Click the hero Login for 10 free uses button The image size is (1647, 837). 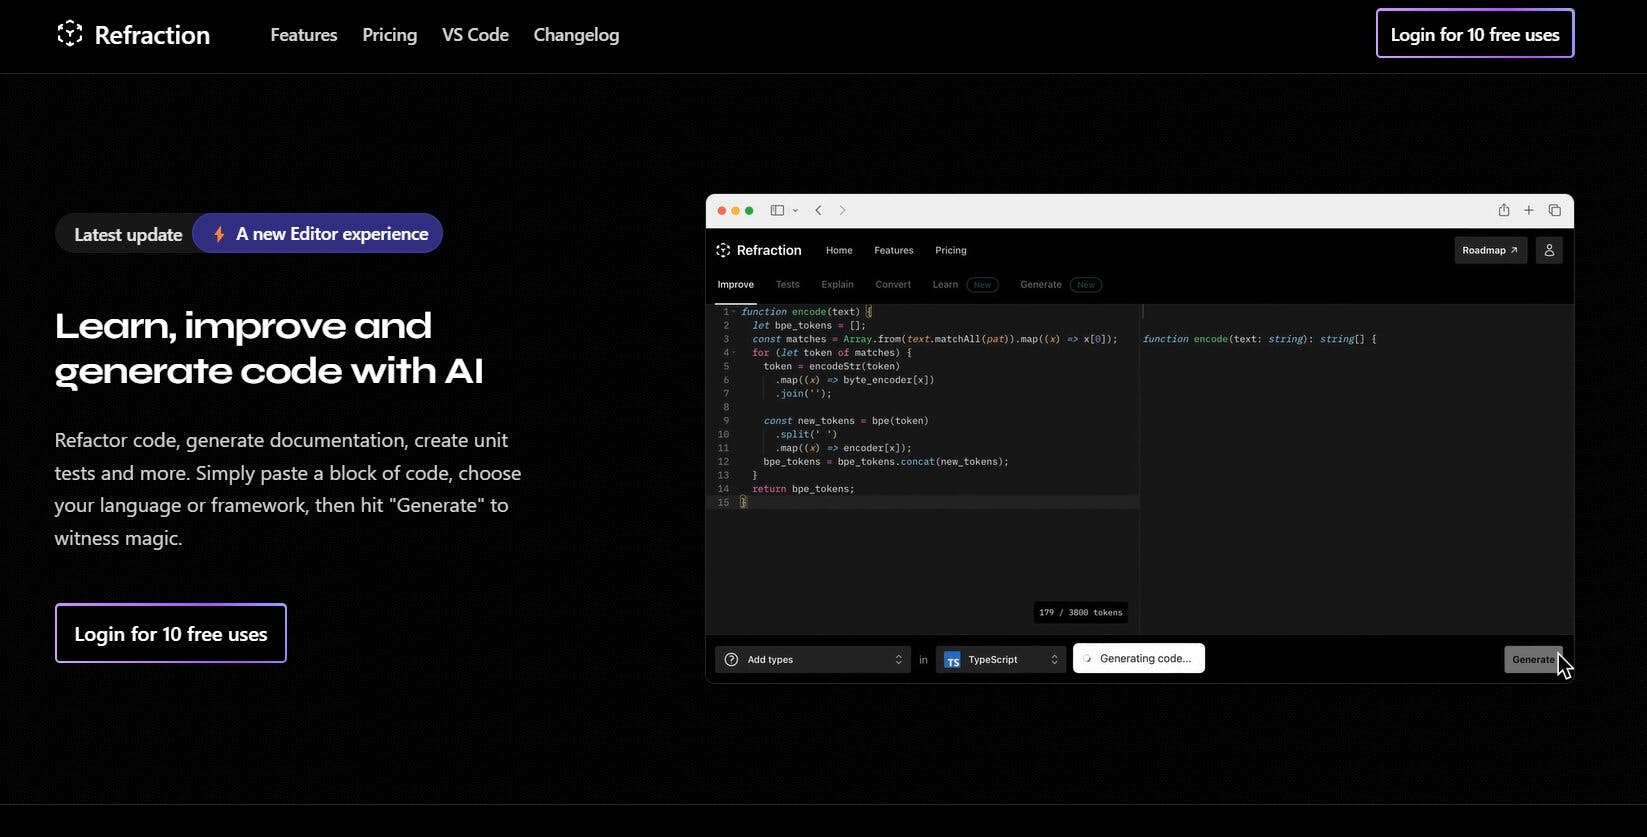tap(171, 633)
